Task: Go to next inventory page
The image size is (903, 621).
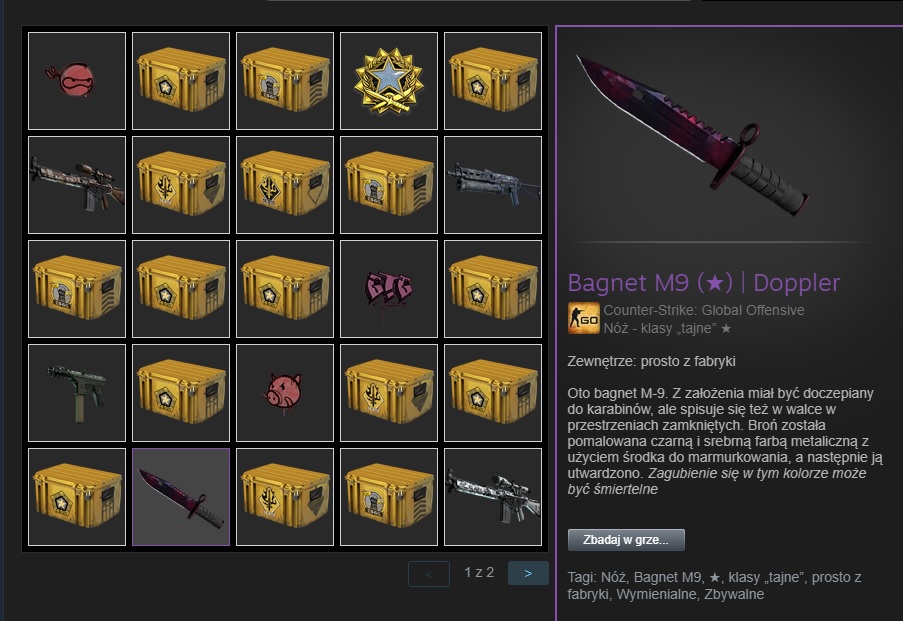Action: tap(528, 573)
